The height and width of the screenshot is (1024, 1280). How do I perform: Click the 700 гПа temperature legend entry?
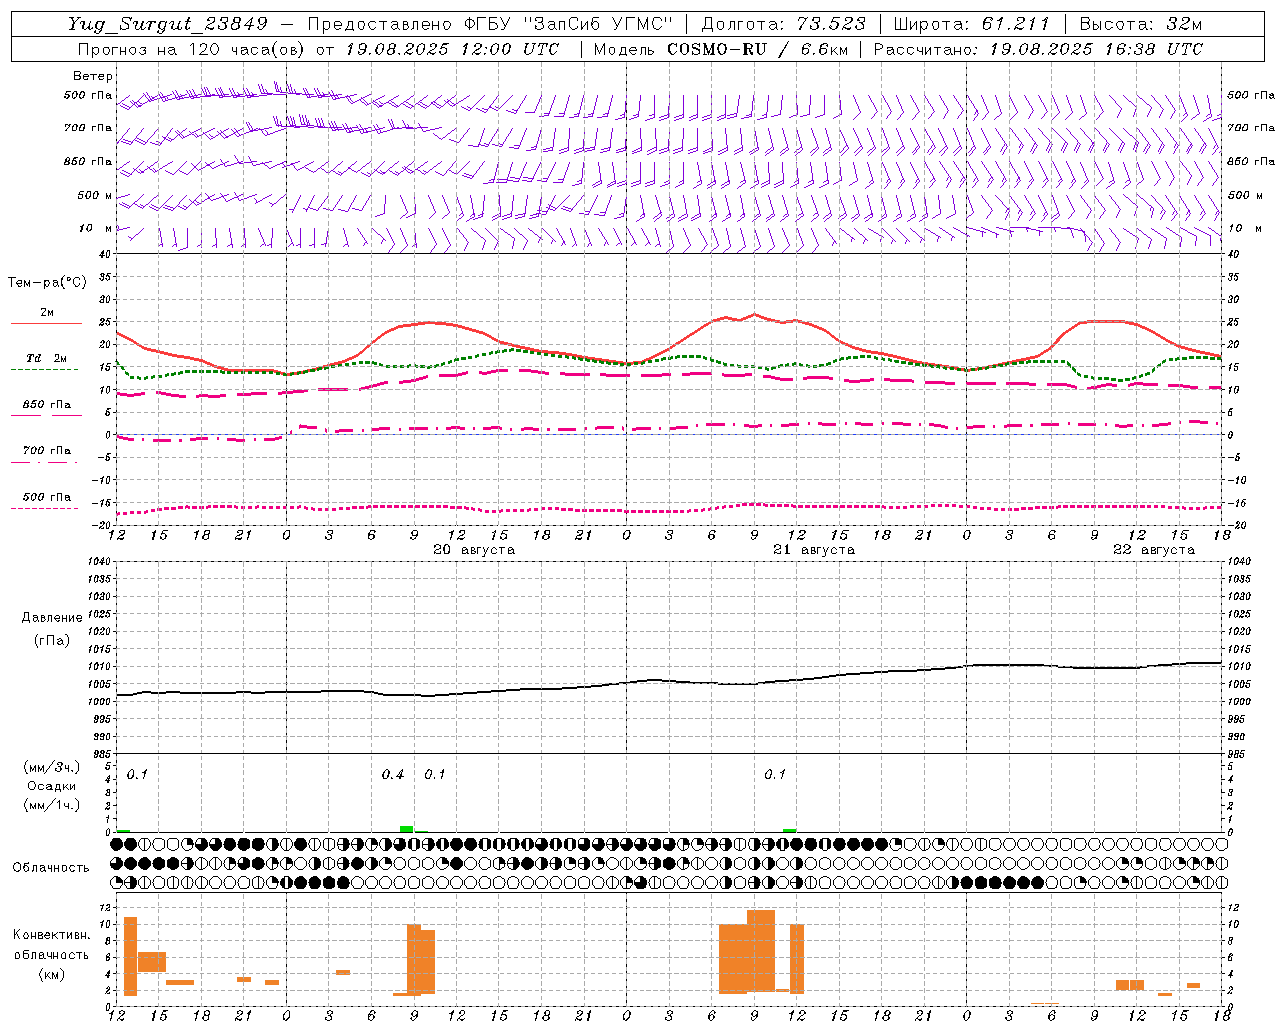click(x=46, y=455)
